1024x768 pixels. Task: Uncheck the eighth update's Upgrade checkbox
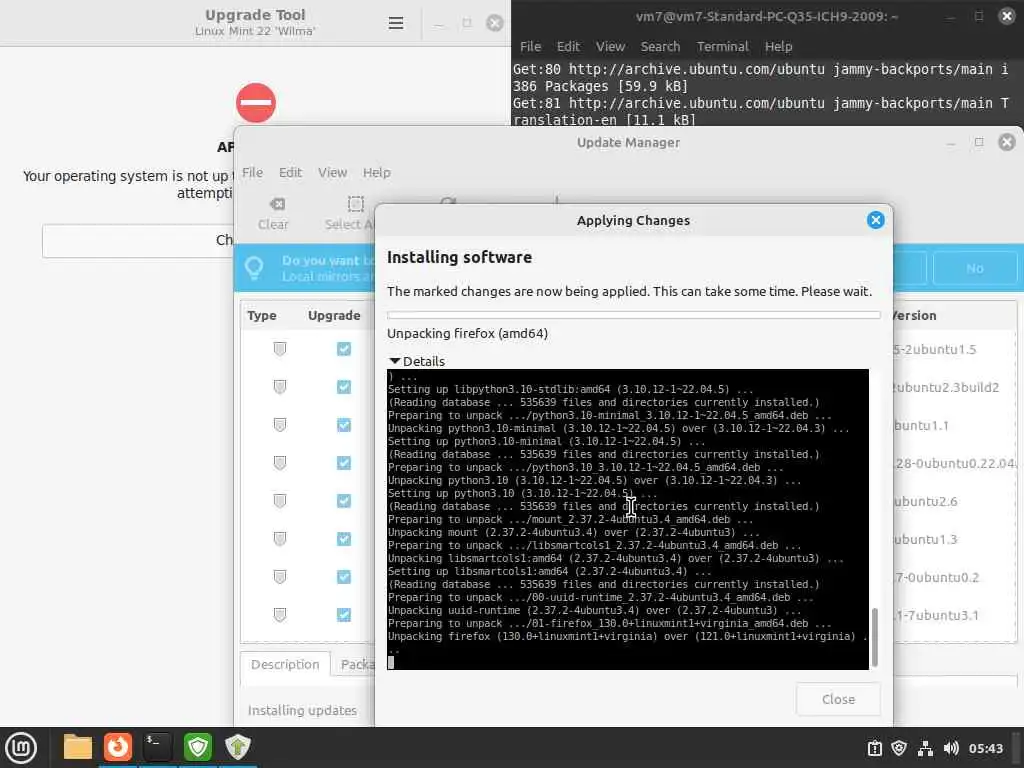(x=344, y=615)
